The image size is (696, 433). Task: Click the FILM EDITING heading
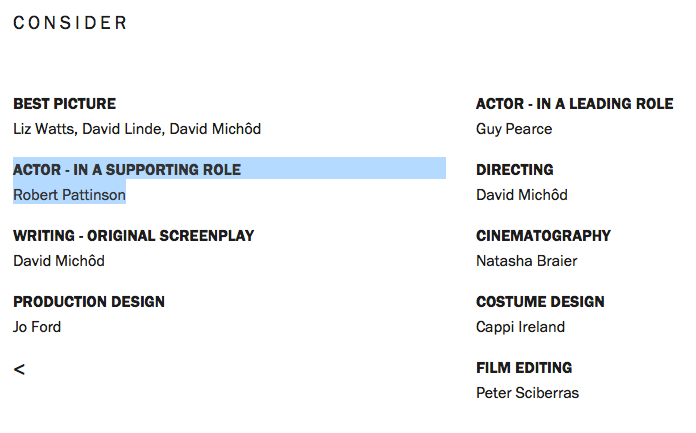[x=524, y=368]
